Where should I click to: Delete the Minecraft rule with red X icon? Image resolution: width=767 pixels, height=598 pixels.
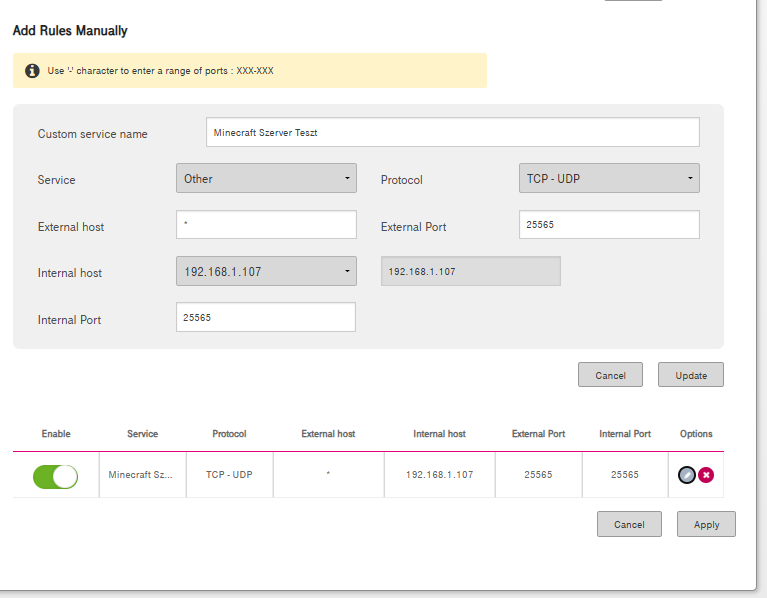click(706, 475)
